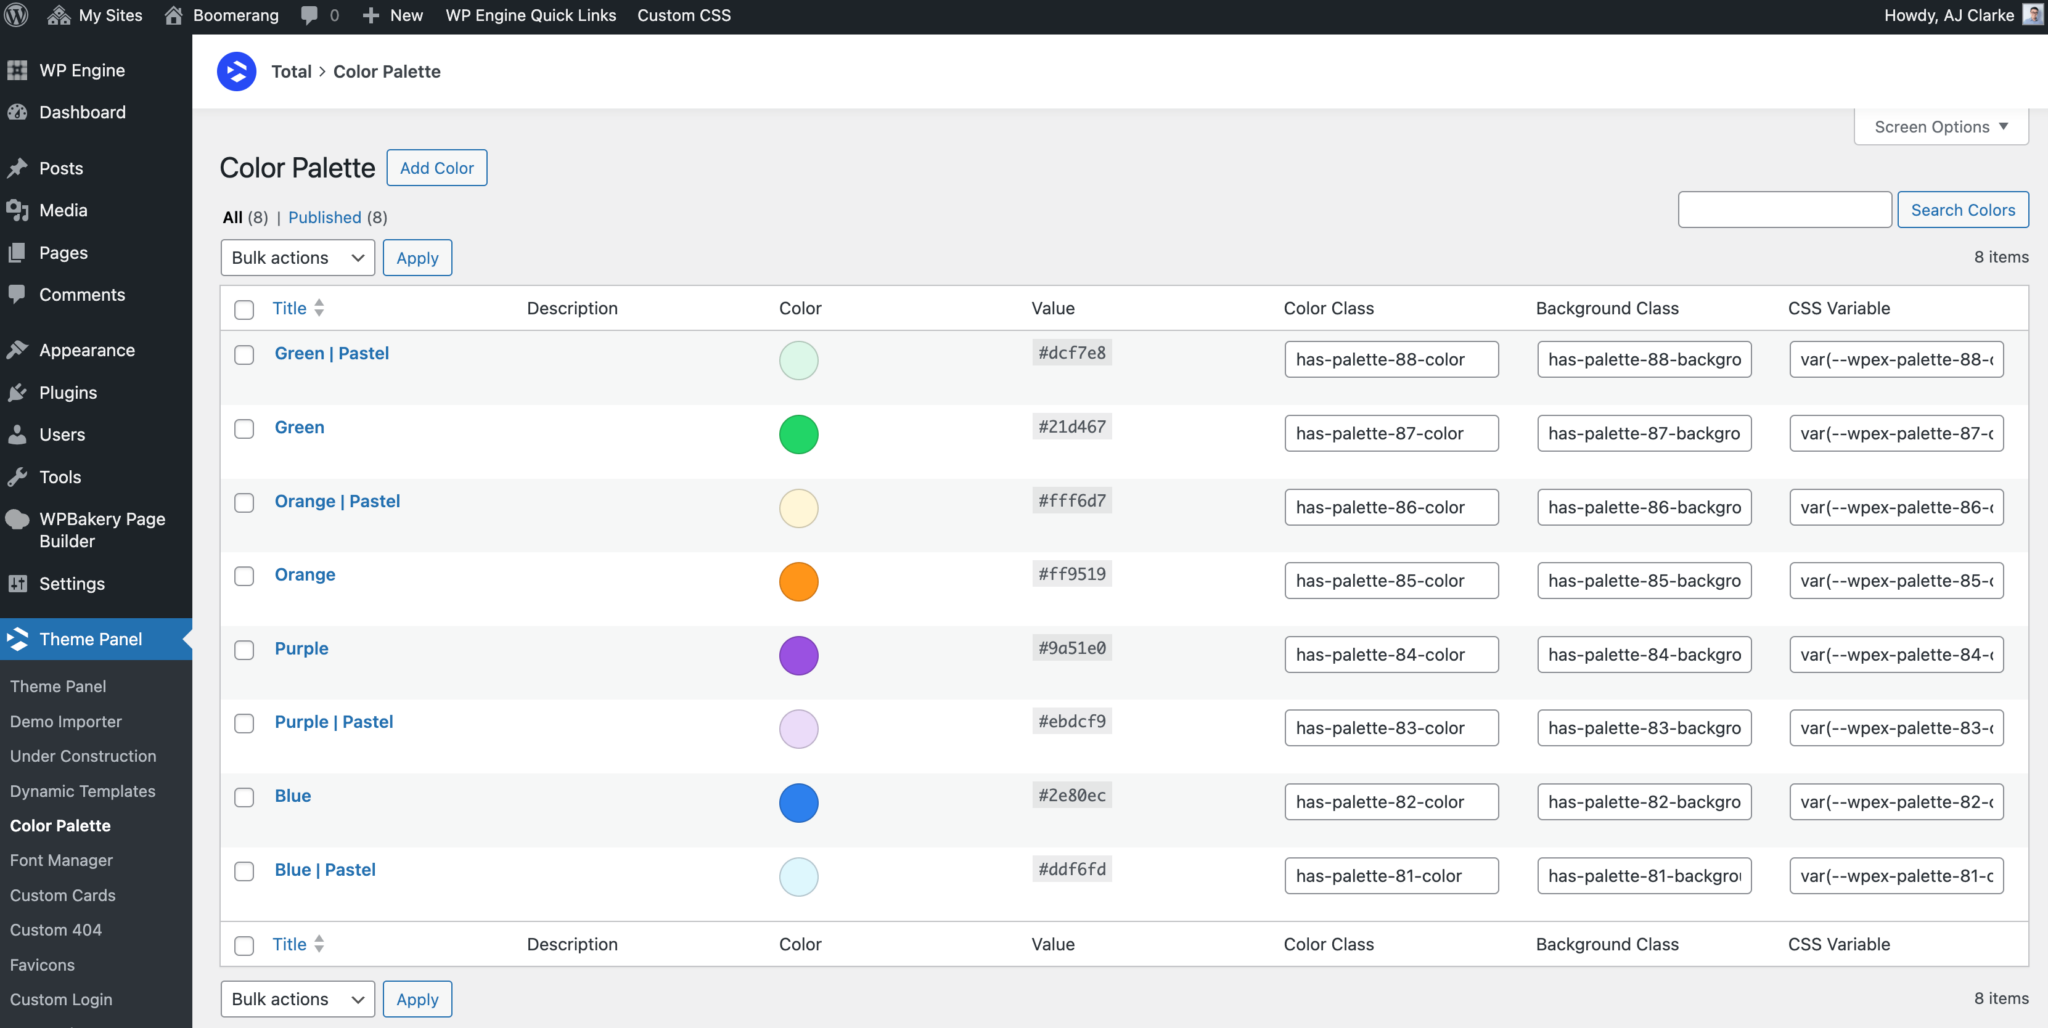Open the comments bubble in admin bar
Screen dimensions: 2048x1028
pyautogui.click(x=306, y=15)
